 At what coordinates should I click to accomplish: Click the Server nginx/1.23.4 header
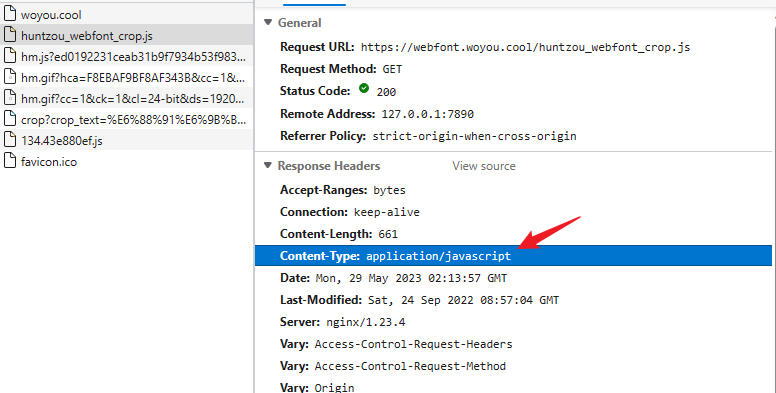pos(342,322)
